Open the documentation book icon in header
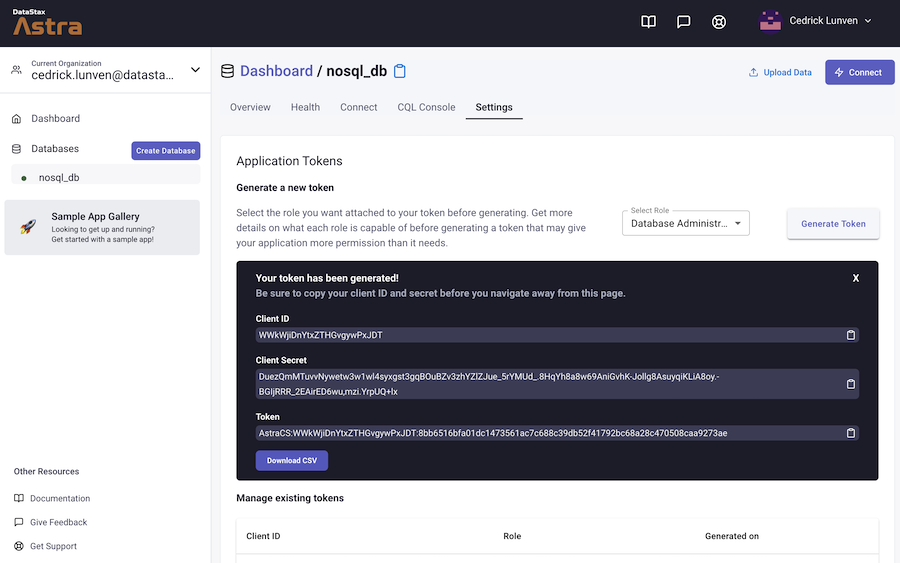Viewport: 900px width, 563px height. [x=648, y=22]
